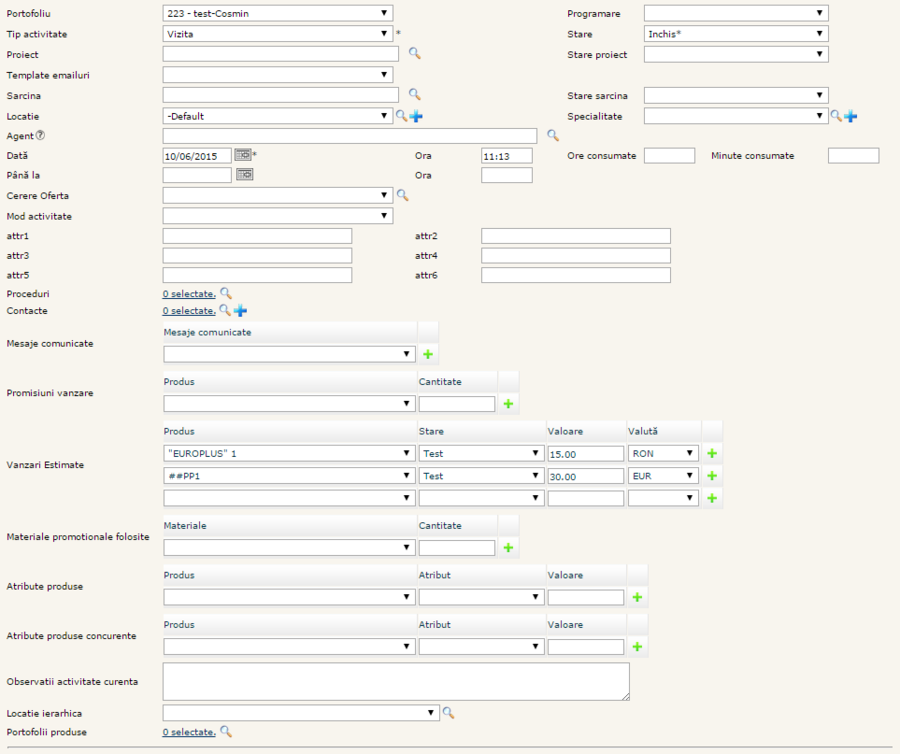Screen dimensions: 900x754
Task: Click the Ore consumate input field
Action: 669,155
